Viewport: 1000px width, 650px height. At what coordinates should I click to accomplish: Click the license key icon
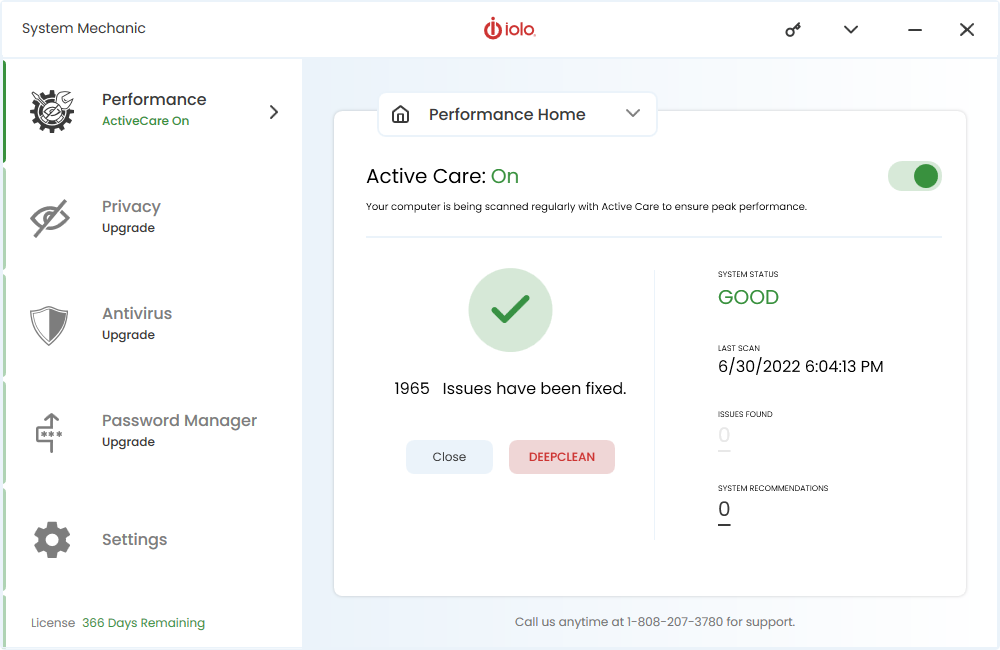[x=793, y=30]
